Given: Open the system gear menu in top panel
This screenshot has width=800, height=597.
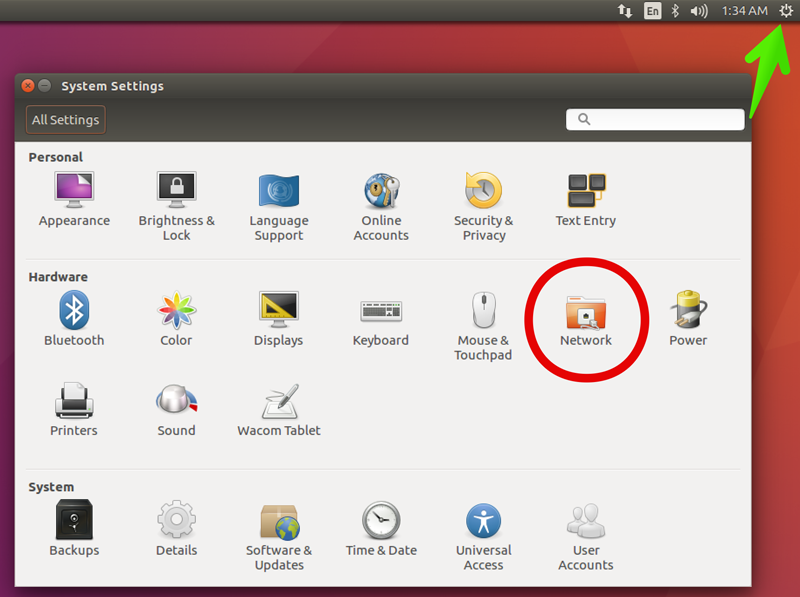Looking at the screenshot, I should [786, 11].
